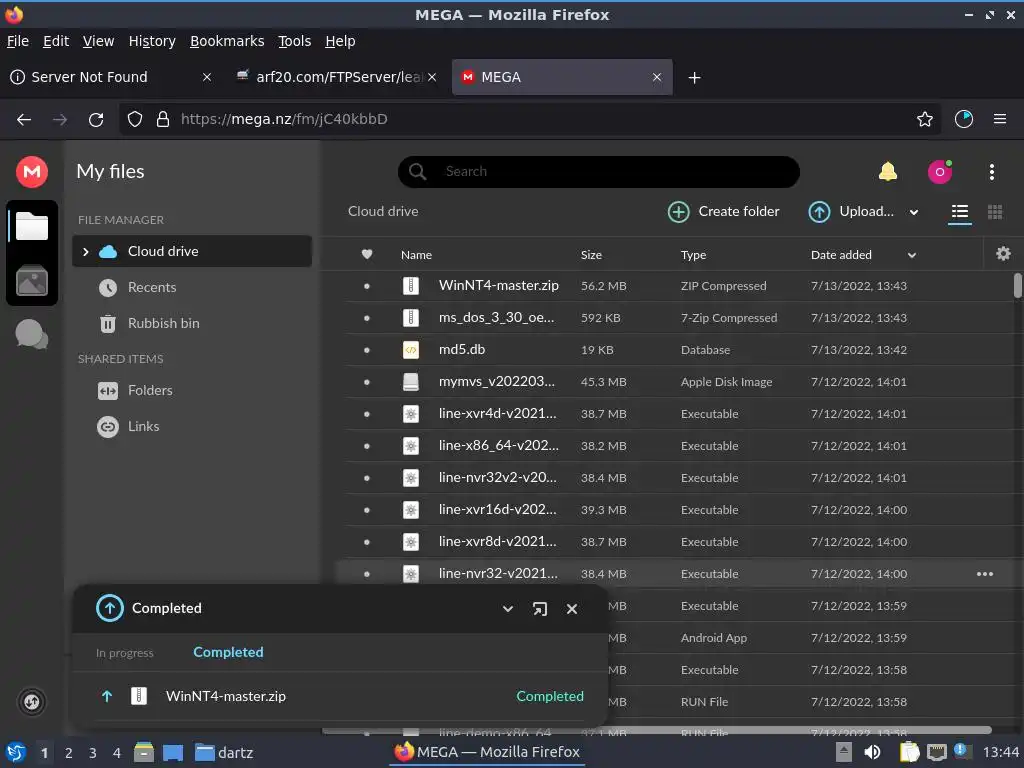This screenshot has height=768, width=1024.
Task: Open the photos gallery icon in sidebar
Action: pyautogui.click(x=31, y=281)
